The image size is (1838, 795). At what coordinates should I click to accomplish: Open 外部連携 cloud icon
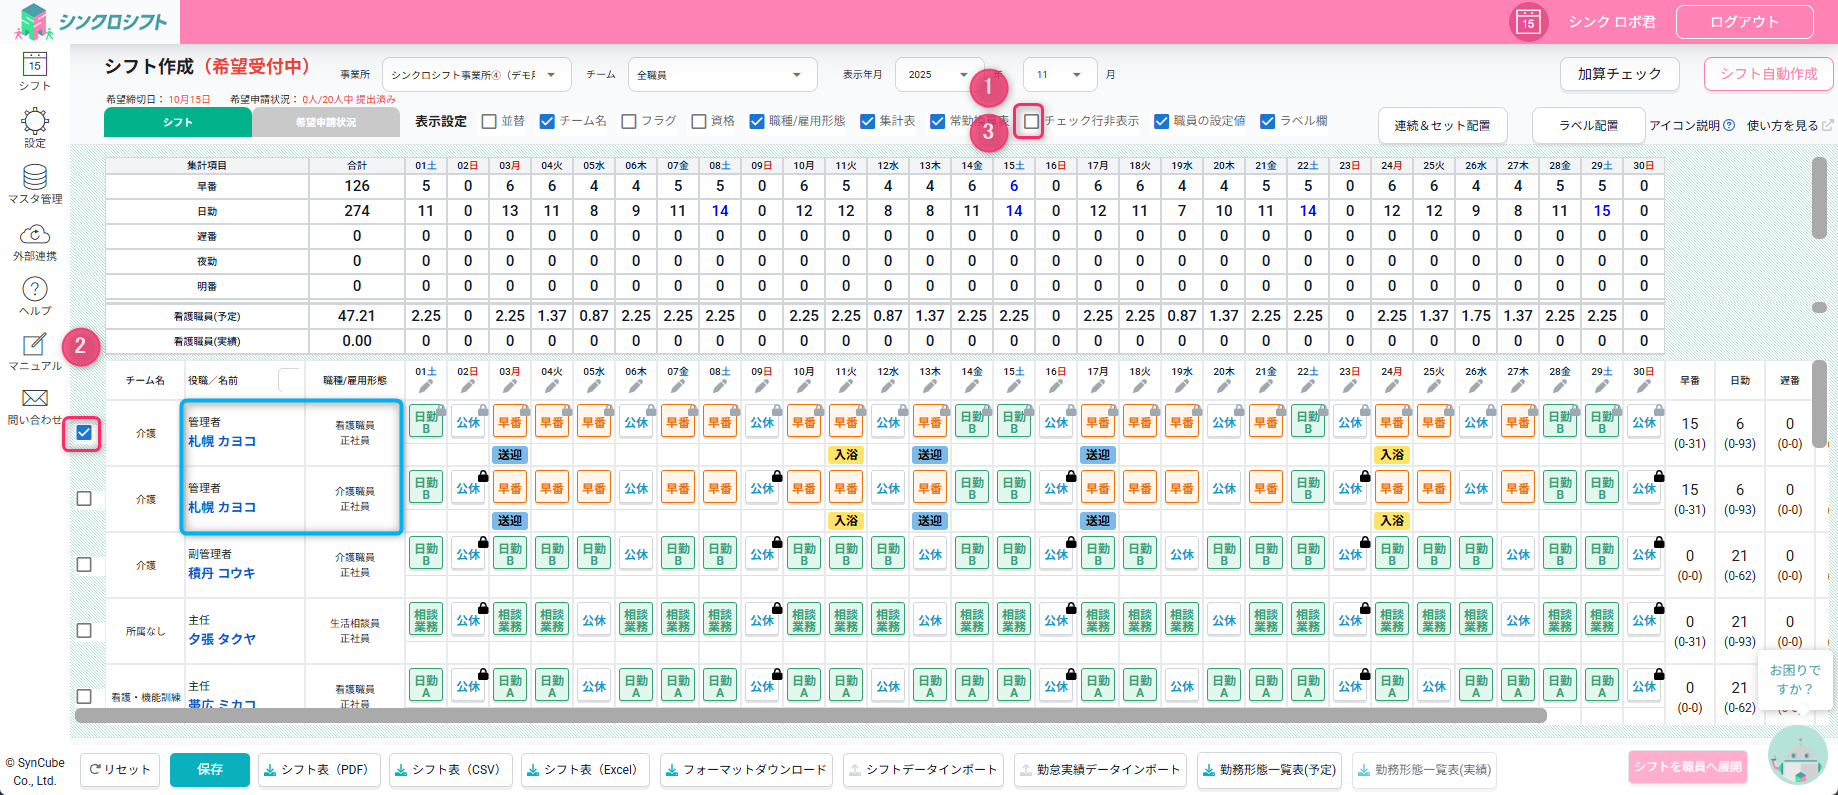point(35,235)
